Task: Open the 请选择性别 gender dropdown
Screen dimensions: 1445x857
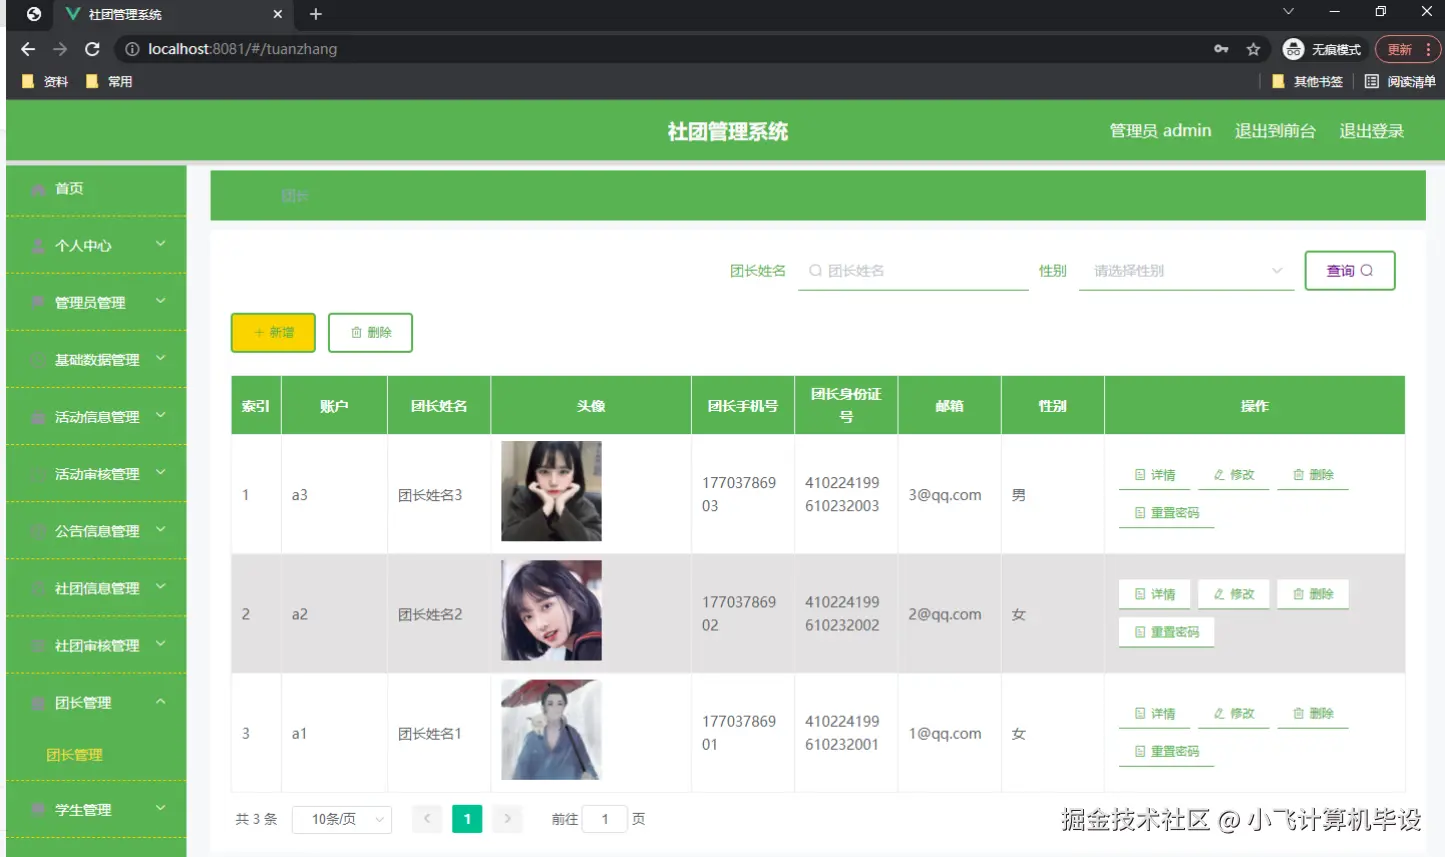Action: point(1185,270)
